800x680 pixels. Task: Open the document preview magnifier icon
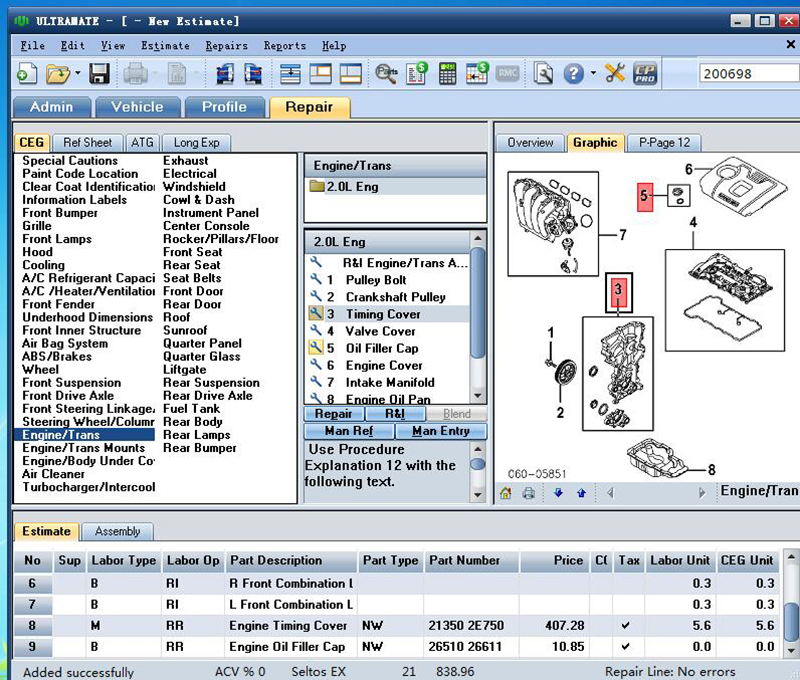pos(543,74)
